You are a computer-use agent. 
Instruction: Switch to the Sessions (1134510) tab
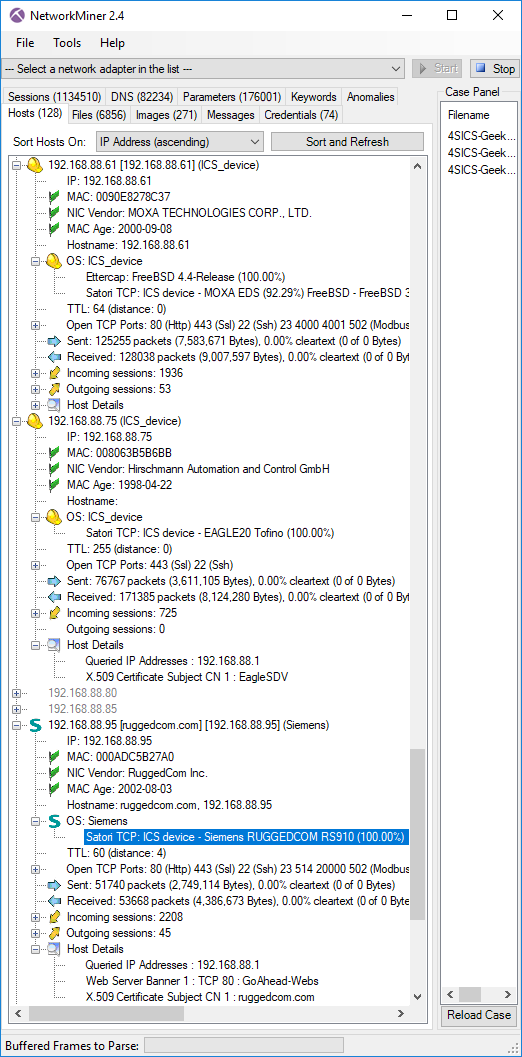point(54,96)
